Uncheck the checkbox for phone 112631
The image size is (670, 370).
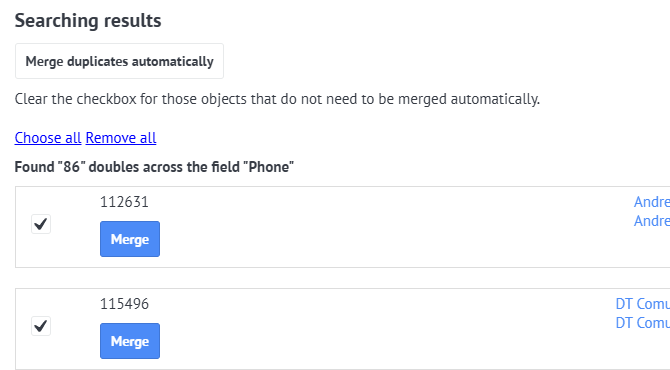pos(41,224)
